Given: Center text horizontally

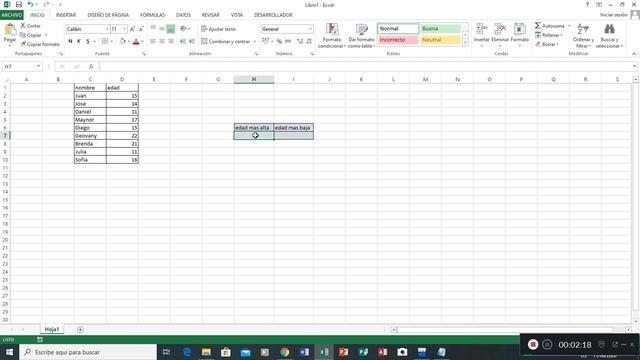Looking at the screenshot, I should coord(162,41).
